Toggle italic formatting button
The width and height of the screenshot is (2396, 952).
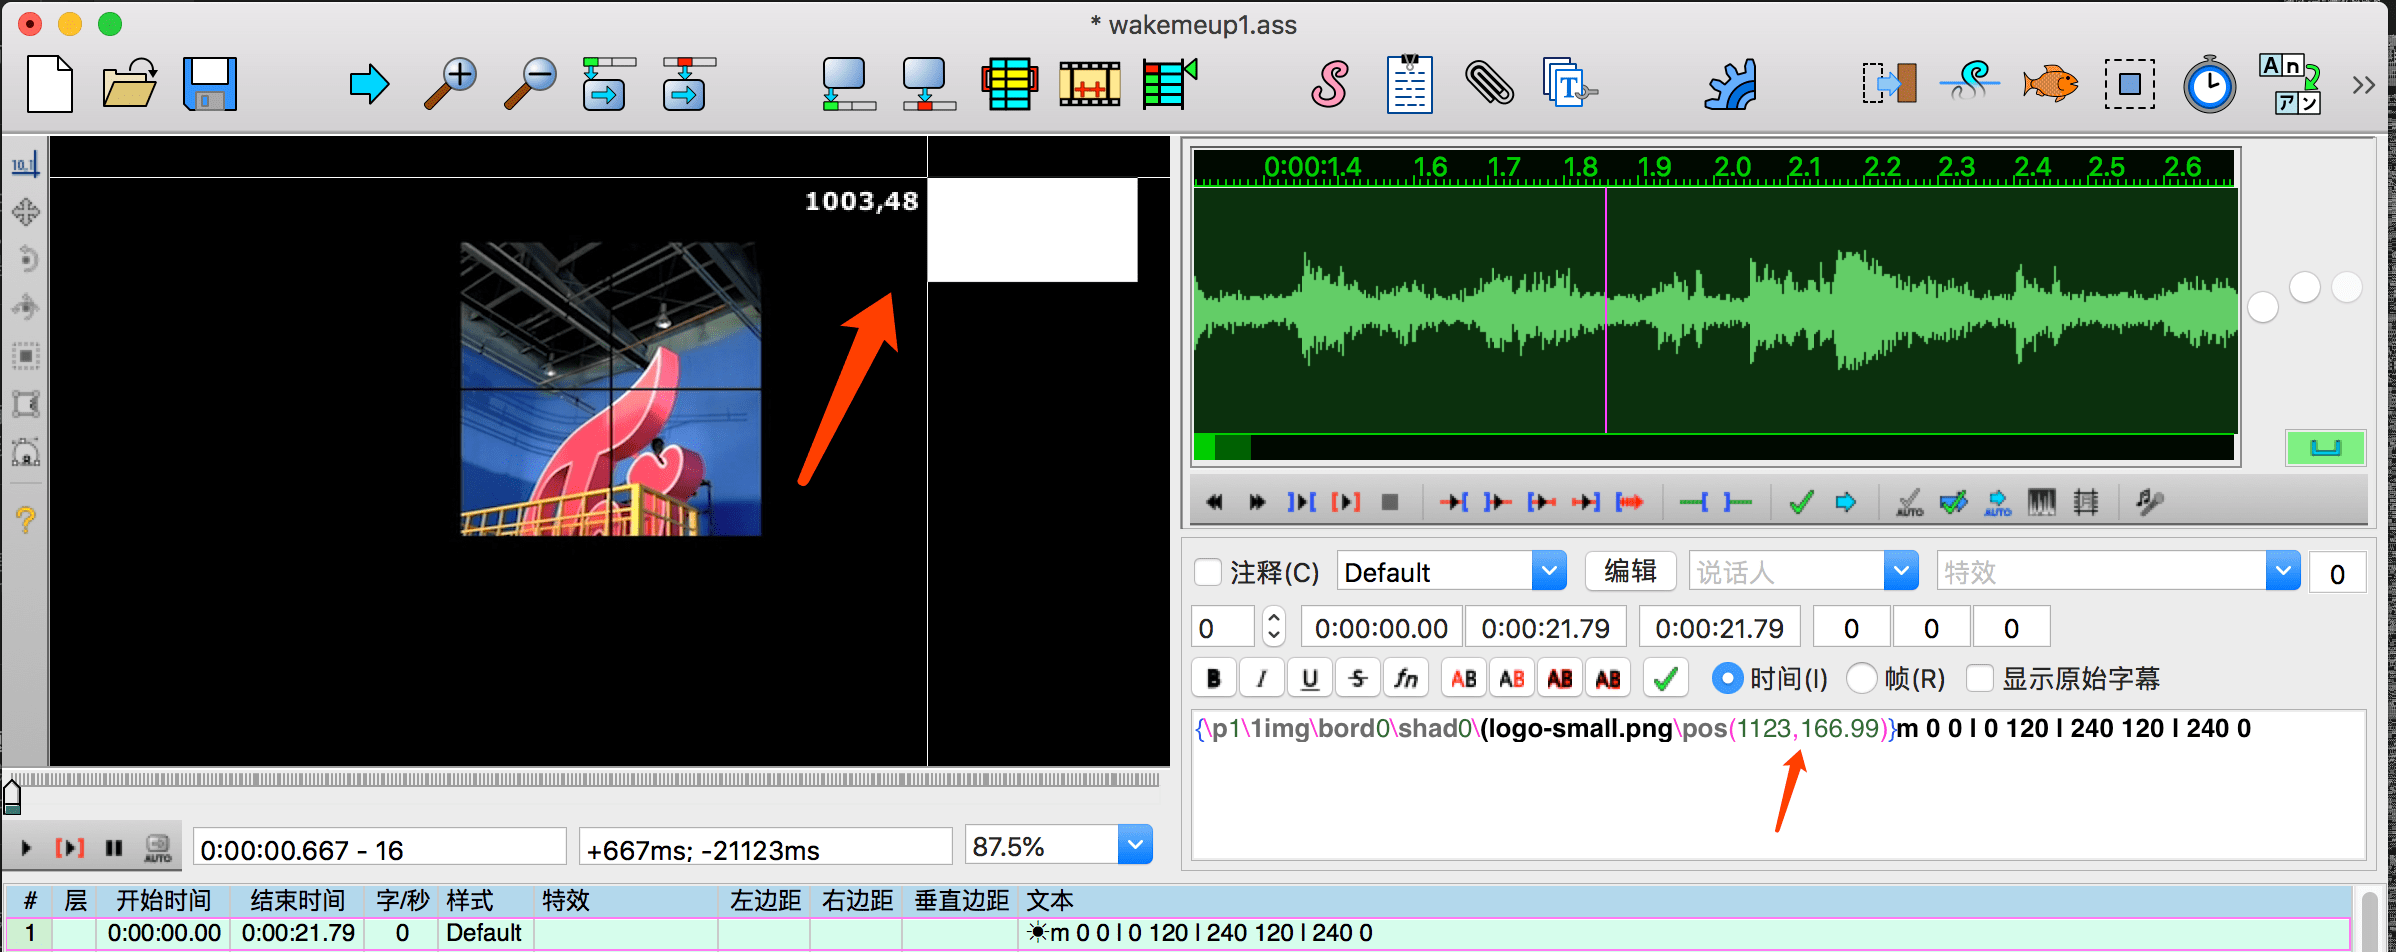(1262, 679)
